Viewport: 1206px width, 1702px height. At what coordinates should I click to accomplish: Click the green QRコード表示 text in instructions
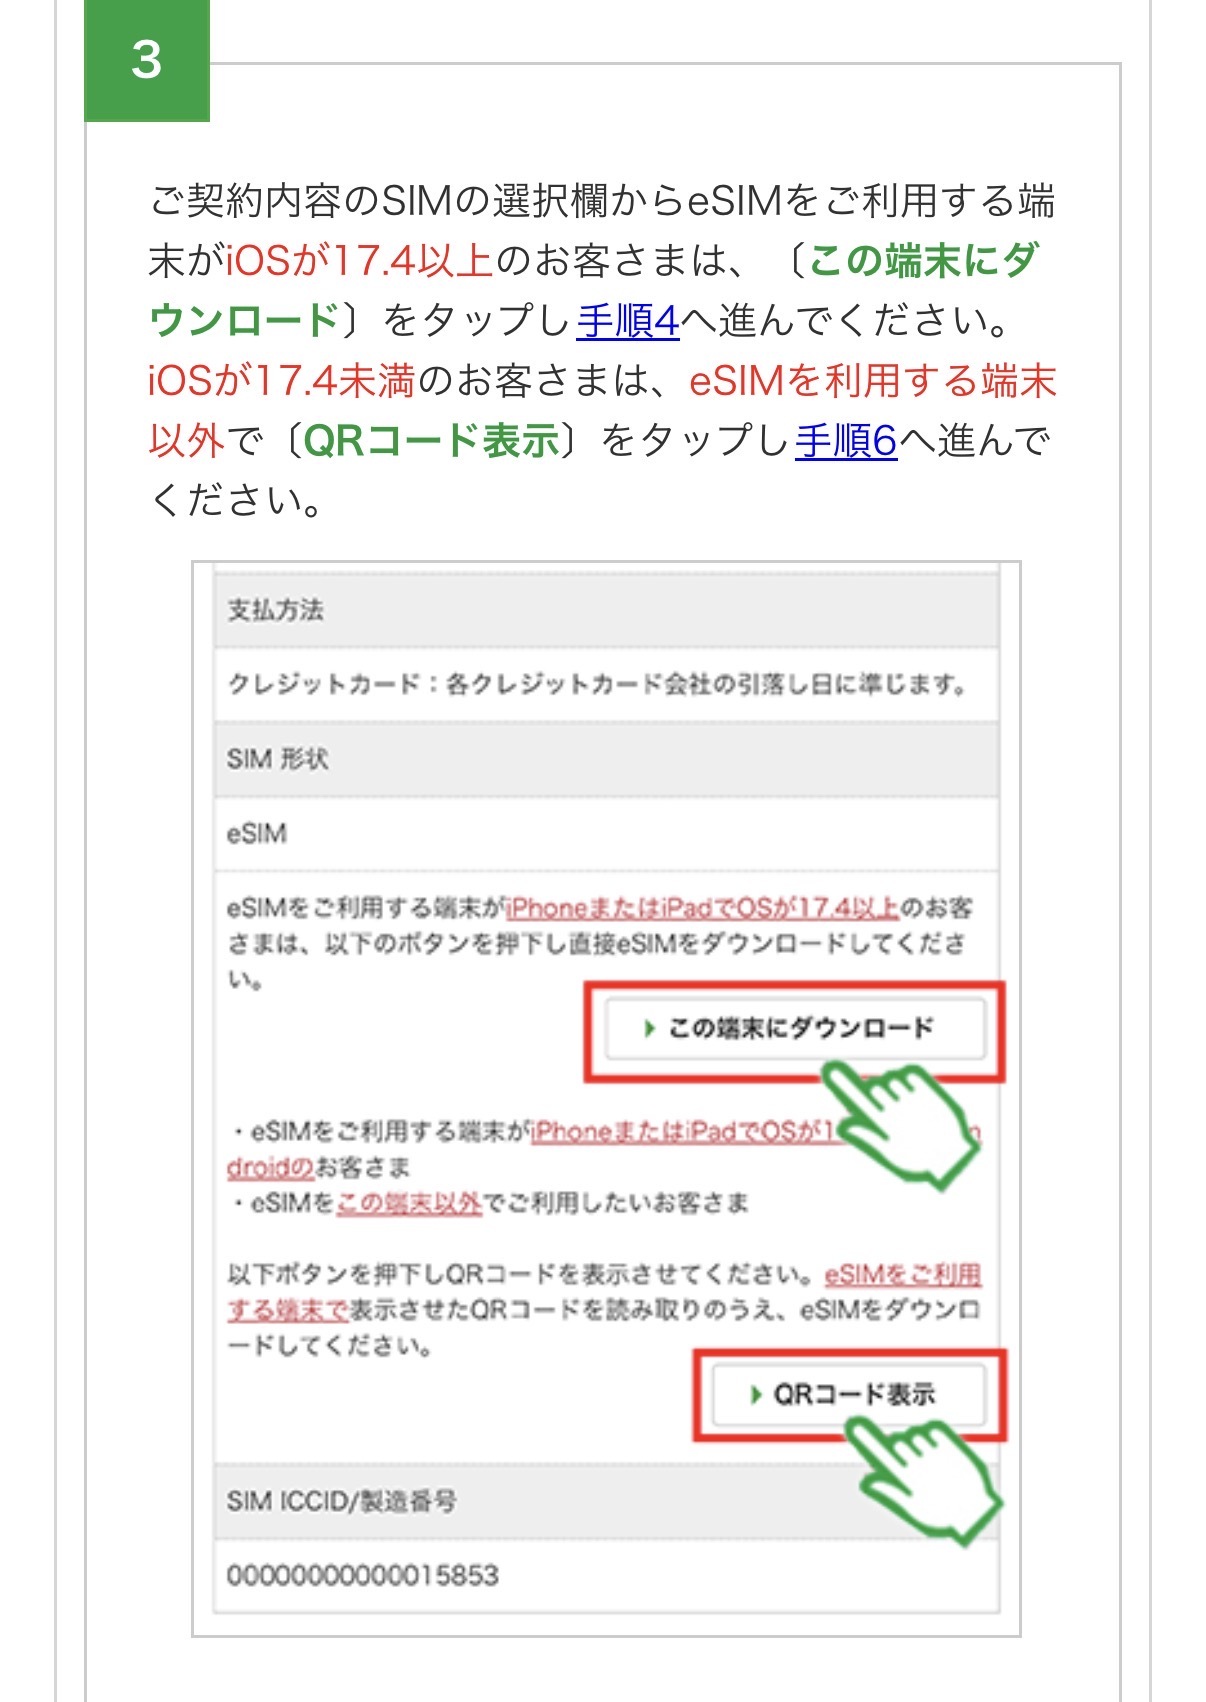pyautogui.click(x=431, y=440)
